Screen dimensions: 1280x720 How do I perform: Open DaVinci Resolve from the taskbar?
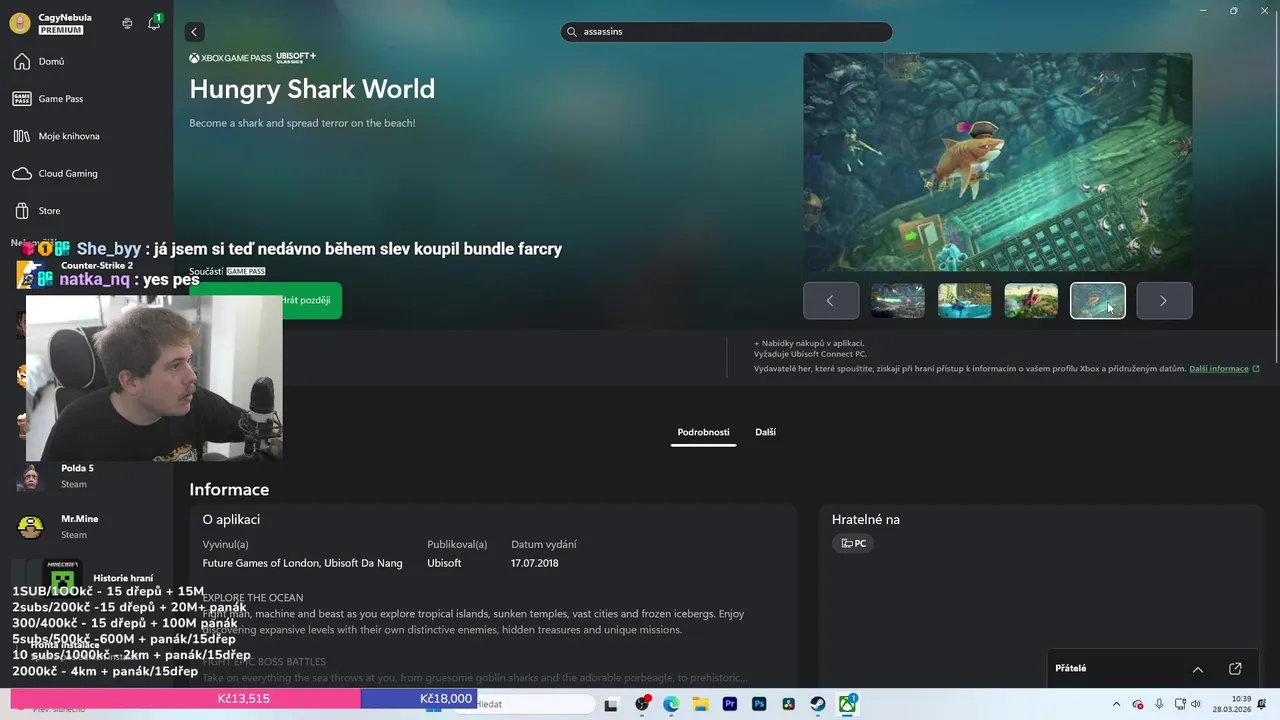pyautogui.click(x=788, y=705)
